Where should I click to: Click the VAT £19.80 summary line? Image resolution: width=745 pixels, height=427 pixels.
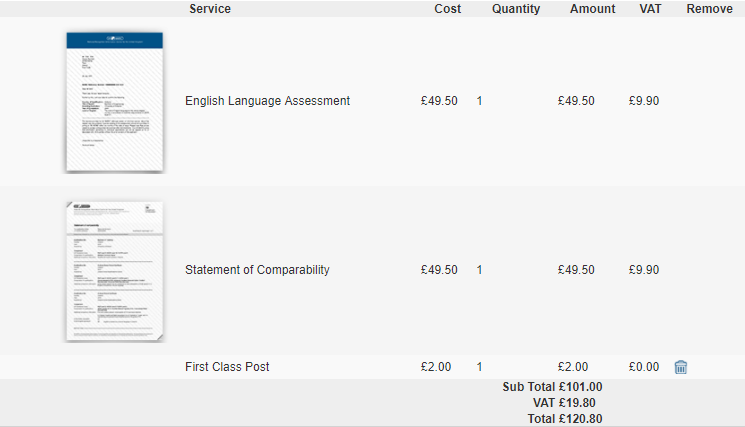pyautogui.click(x=567, y=403)
